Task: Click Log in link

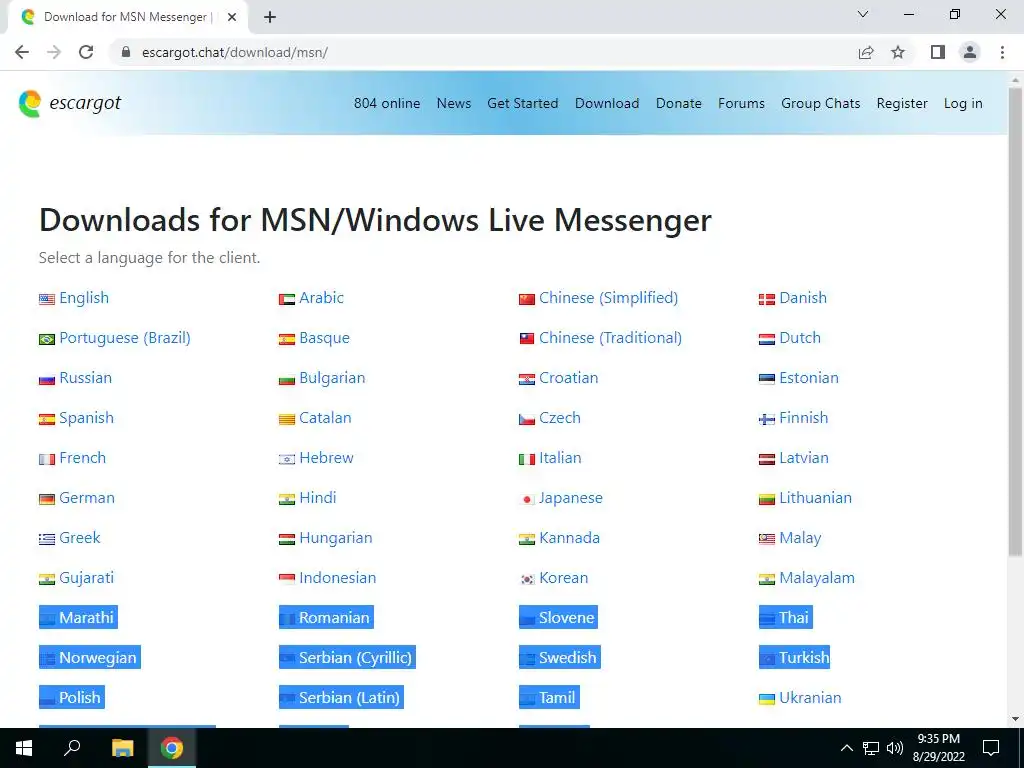Action: pos(963,103)
